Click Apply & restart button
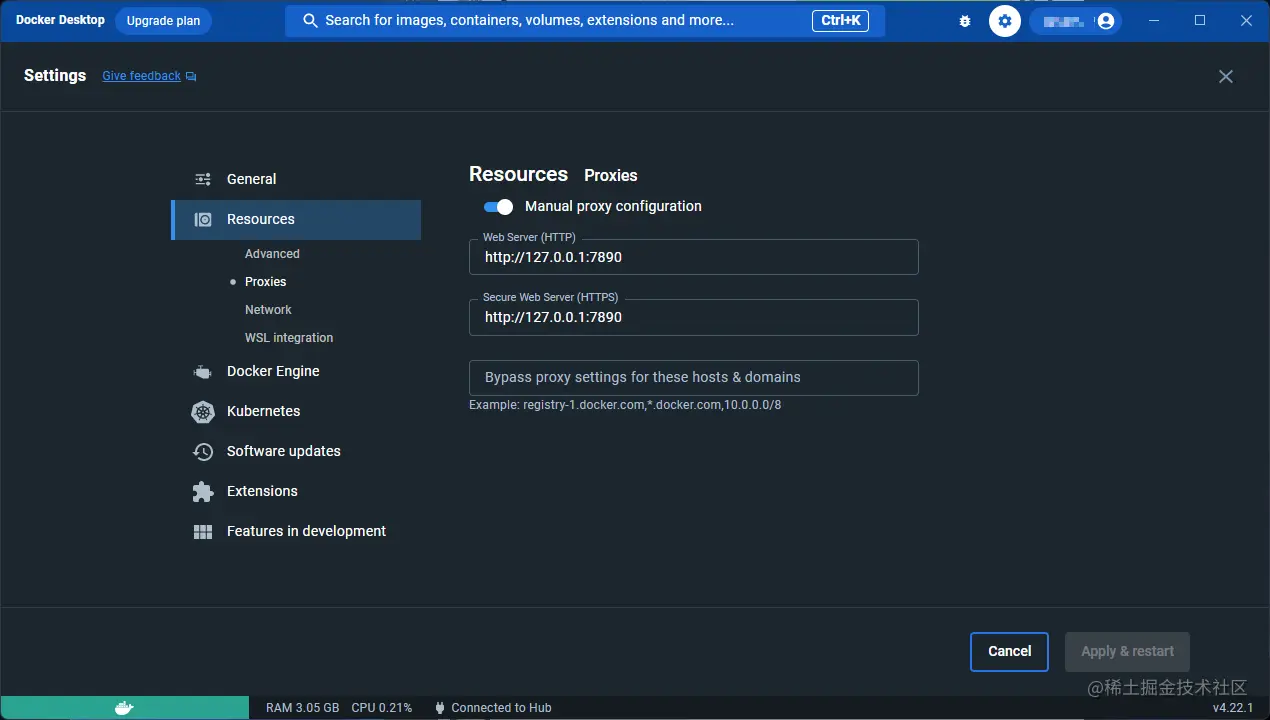Screen dimensions: 1270x720 (x=1127, y=651)
